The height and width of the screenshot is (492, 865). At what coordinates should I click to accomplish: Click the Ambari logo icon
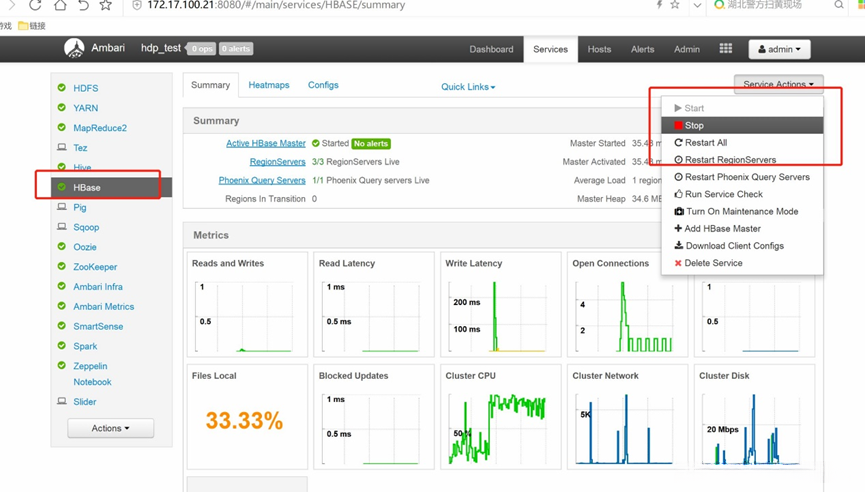(74, 49)
